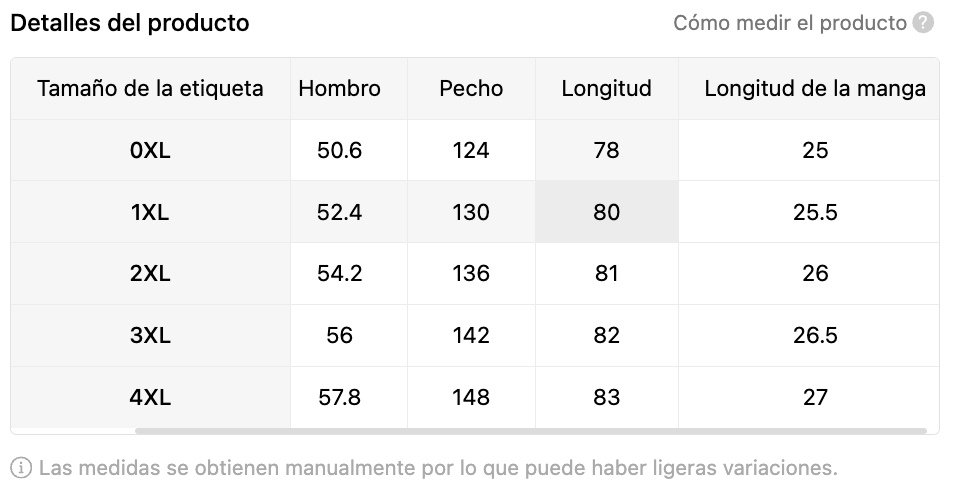Click the 'Hombro' column header
This screenshot has width=966, height=498.
point(340,88)
